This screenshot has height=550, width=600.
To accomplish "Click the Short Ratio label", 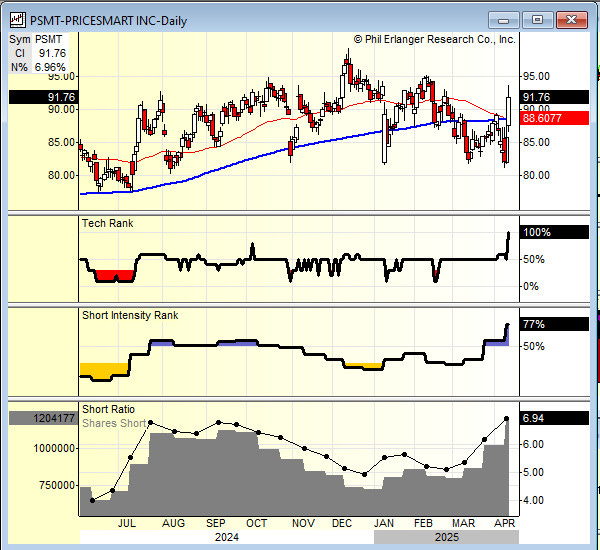I will click(x=108, y=409).
